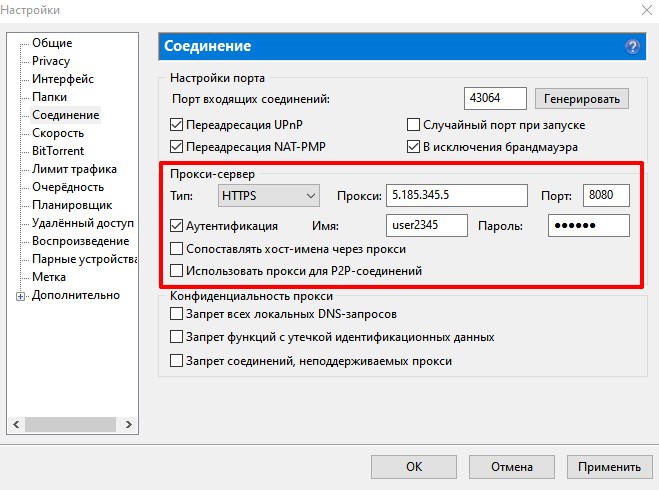
Task: Click the Отмена button
Action: point(511,467)
